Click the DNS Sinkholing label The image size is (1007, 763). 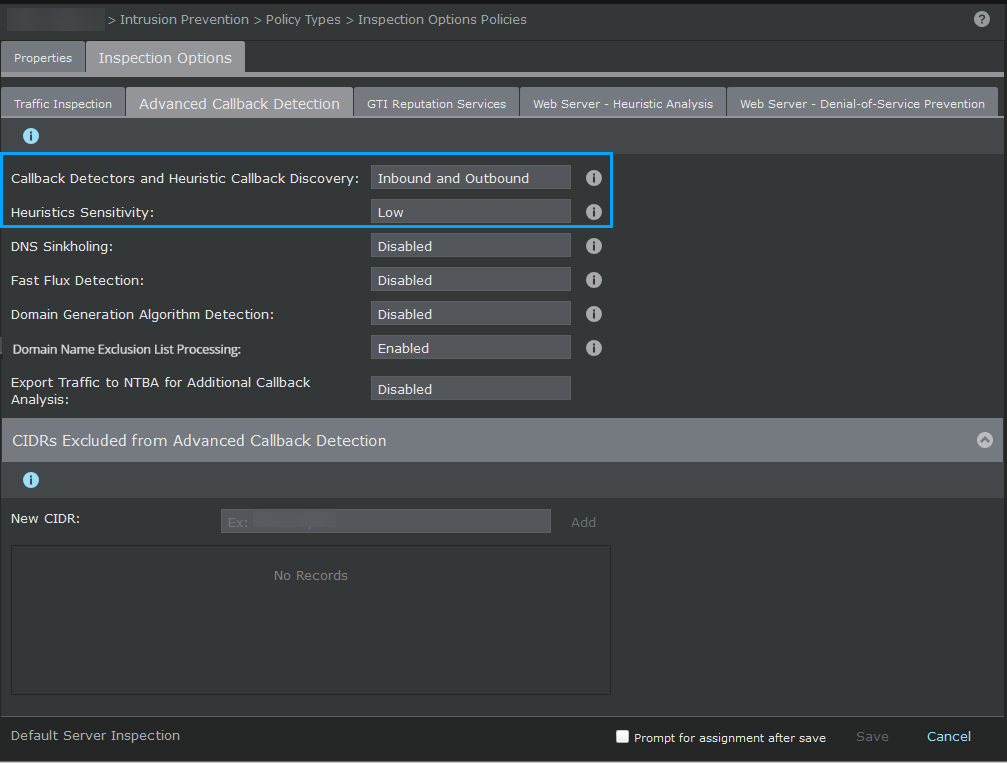coord(62,247)
